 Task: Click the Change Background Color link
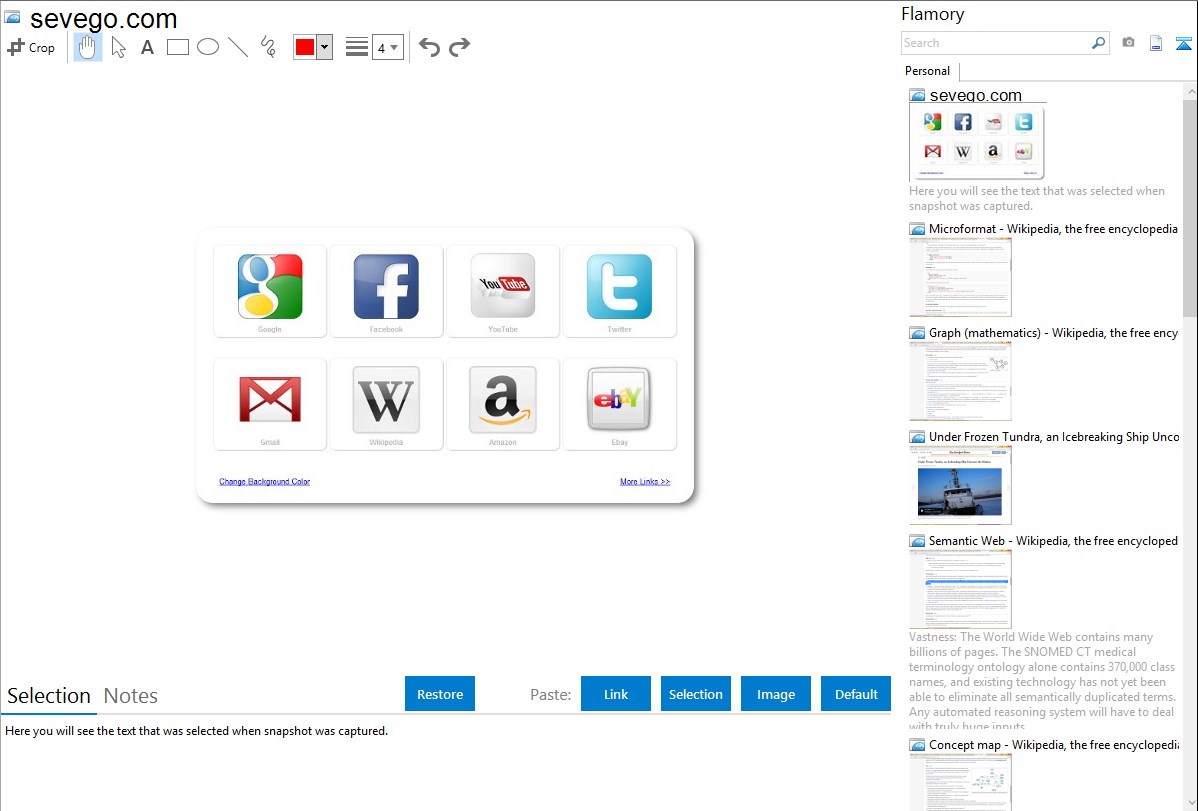pos(264,482)
